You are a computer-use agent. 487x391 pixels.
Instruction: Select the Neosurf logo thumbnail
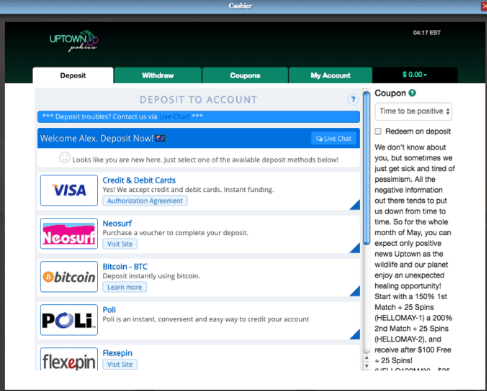point(69,234)
